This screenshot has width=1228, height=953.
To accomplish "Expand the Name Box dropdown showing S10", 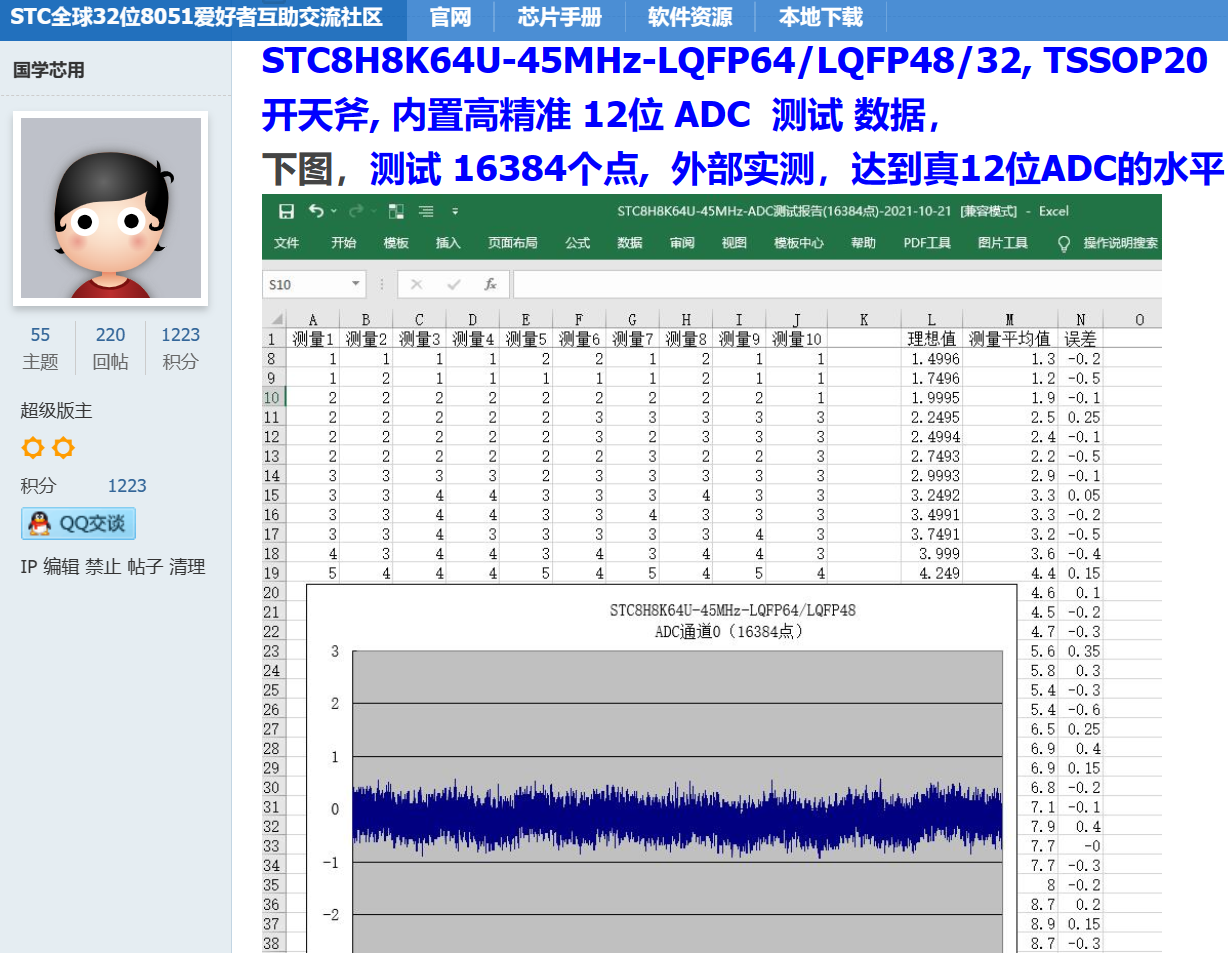I will [355, 285].
